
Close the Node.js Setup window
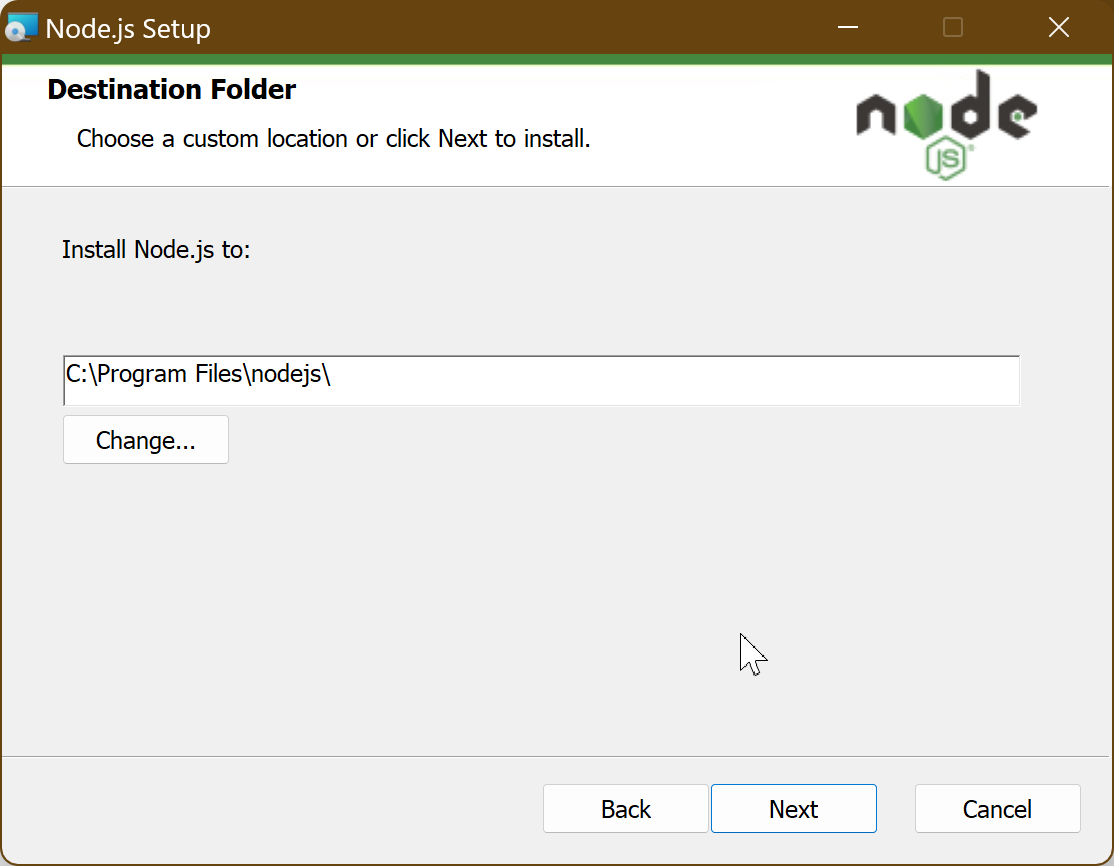point(1059,27)
